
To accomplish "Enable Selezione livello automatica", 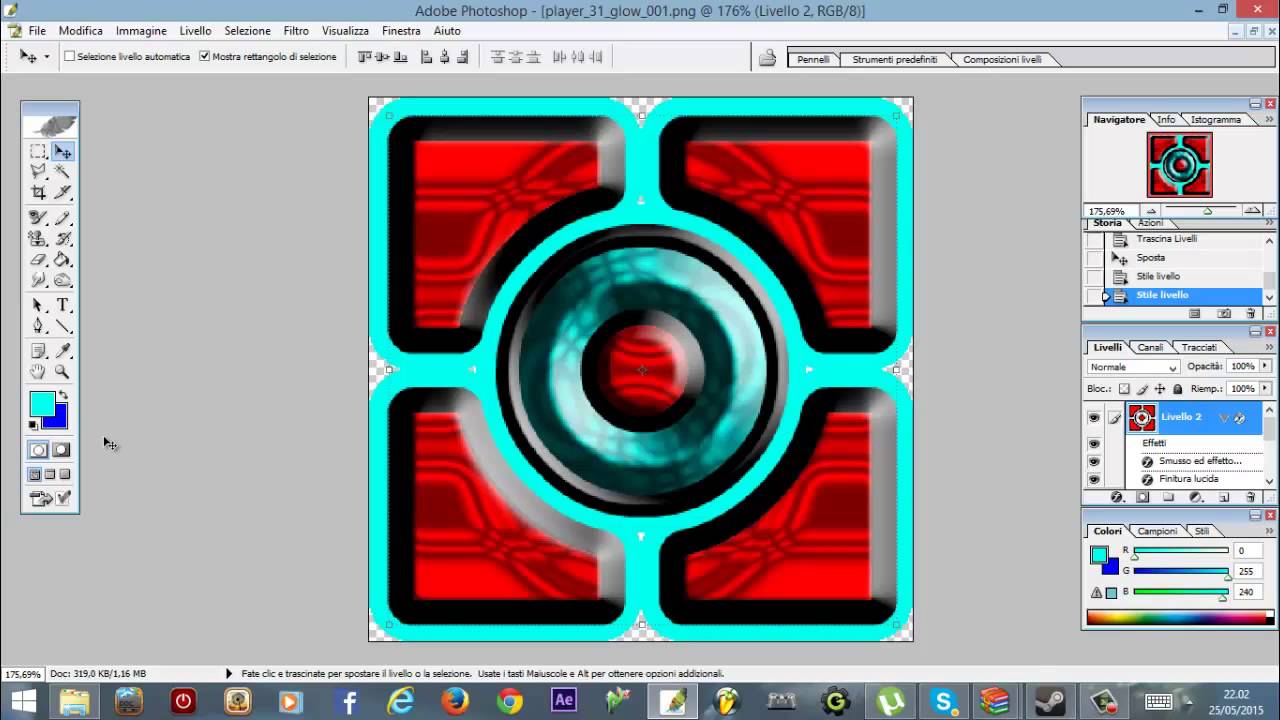I will pyautogui.click(x=69, y=56).
